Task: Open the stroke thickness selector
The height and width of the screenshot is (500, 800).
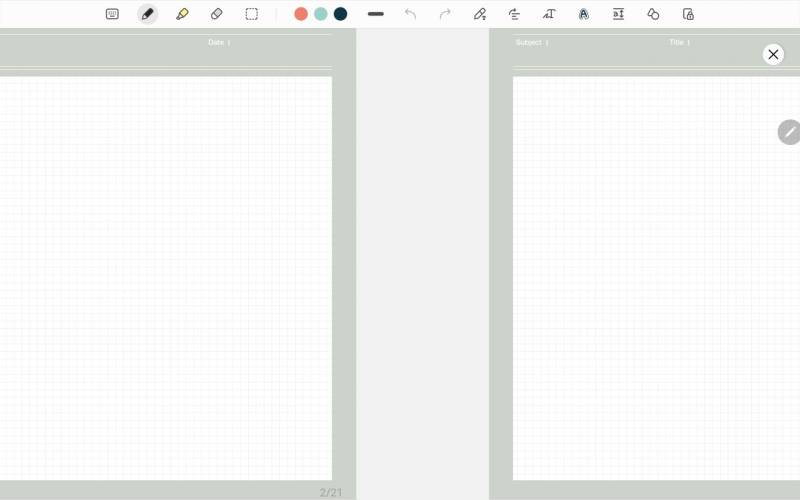Action: [x=376, y=14]
